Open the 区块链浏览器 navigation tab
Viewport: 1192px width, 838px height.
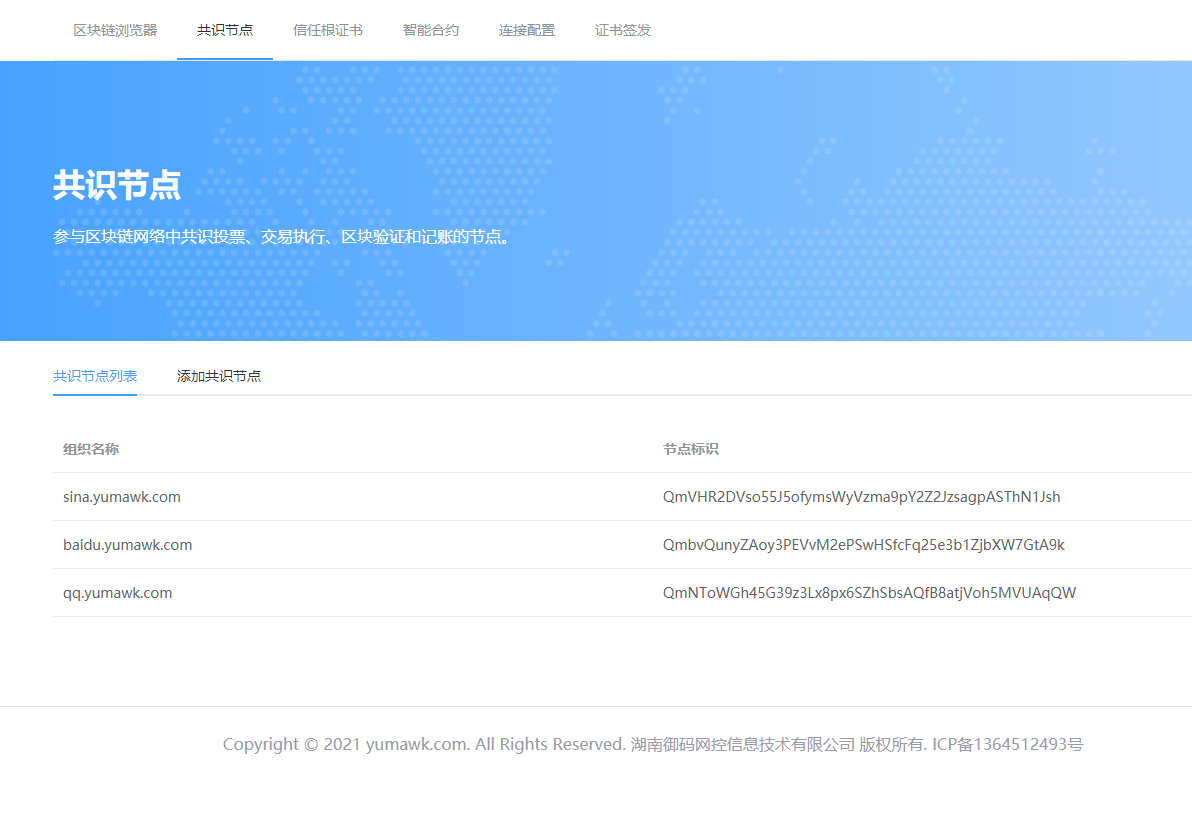115,30
